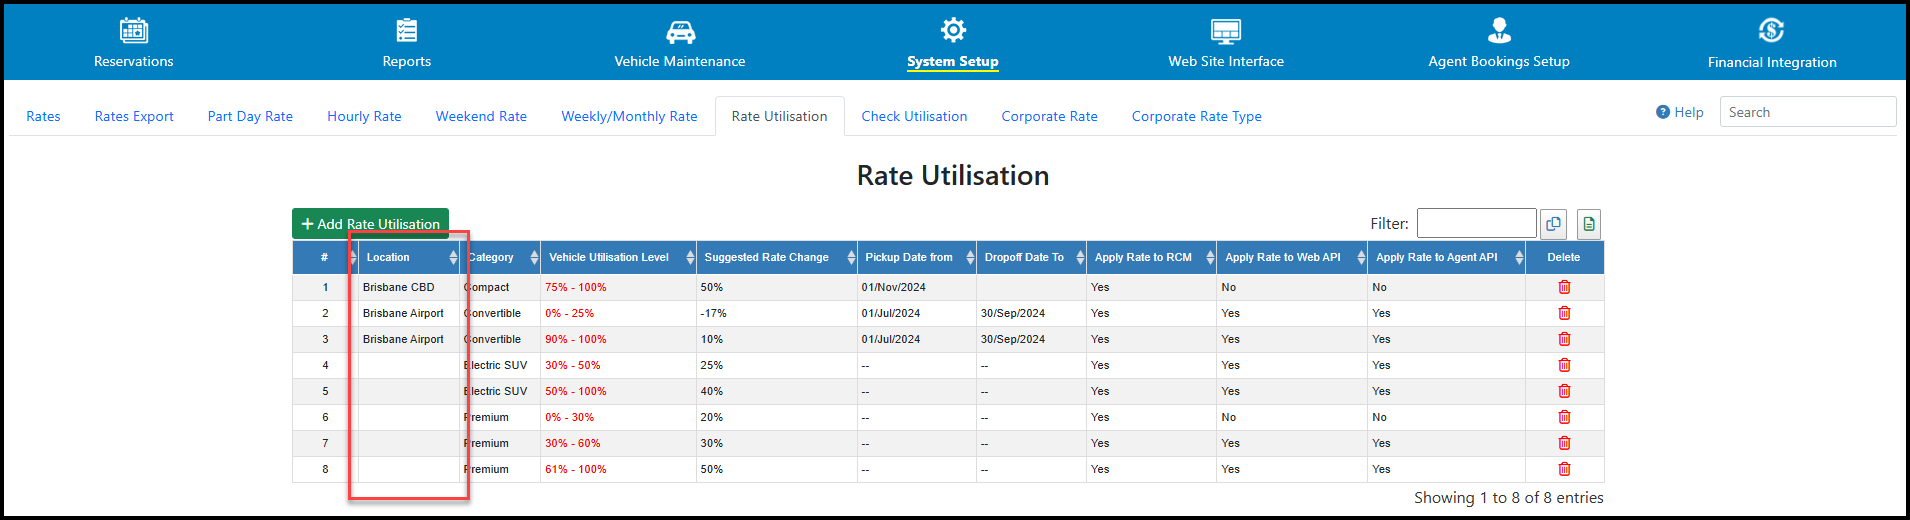Click inside the Search field
The height and width of the screenshot is (520, 1910).
pyautogui.click(x=1808, y=112)
